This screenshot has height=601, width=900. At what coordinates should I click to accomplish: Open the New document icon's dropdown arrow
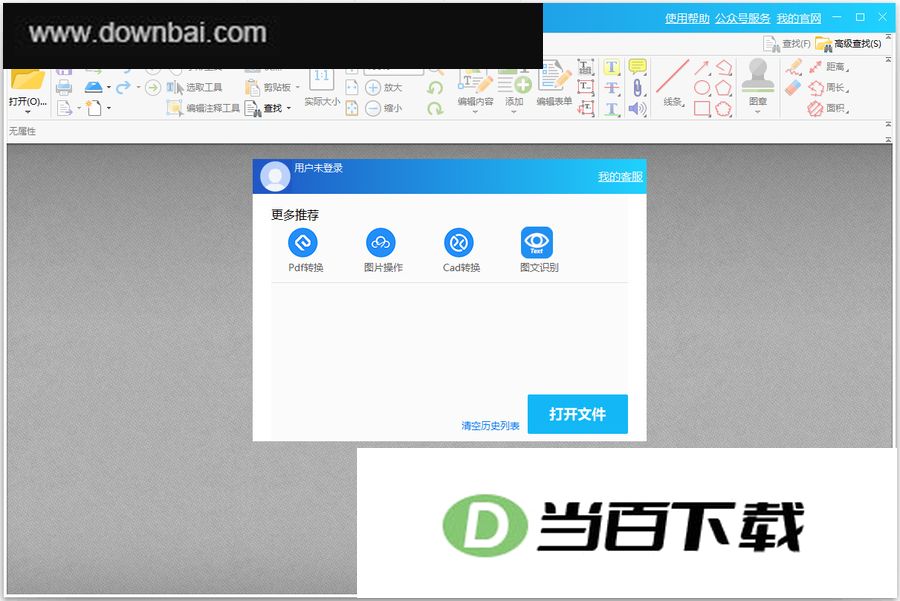click(x=108, y=108)
